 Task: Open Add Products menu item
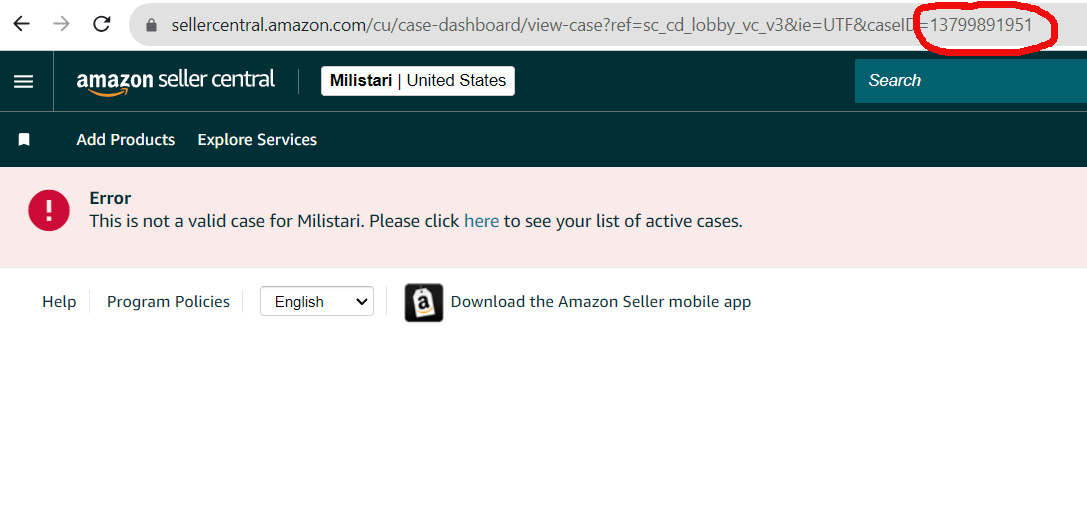click(125, 140)
